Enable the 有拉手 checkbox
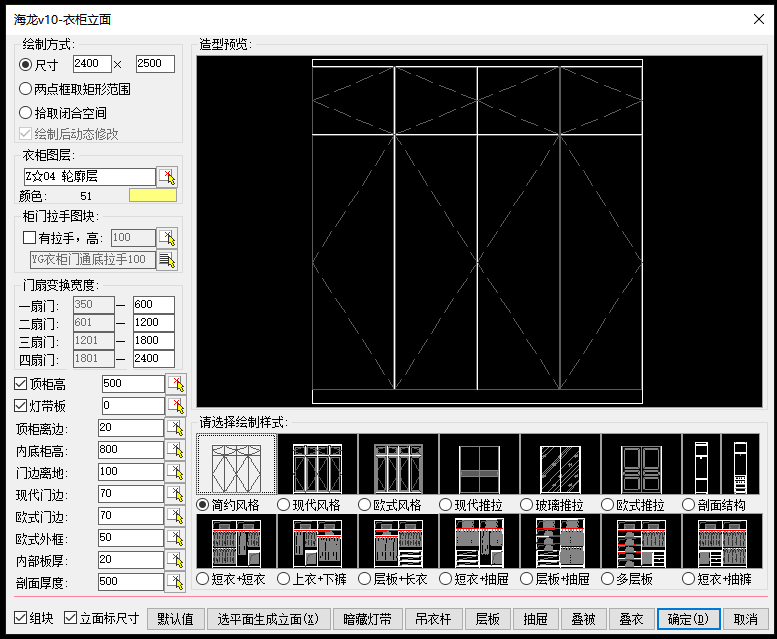 (x=29, y=238)
